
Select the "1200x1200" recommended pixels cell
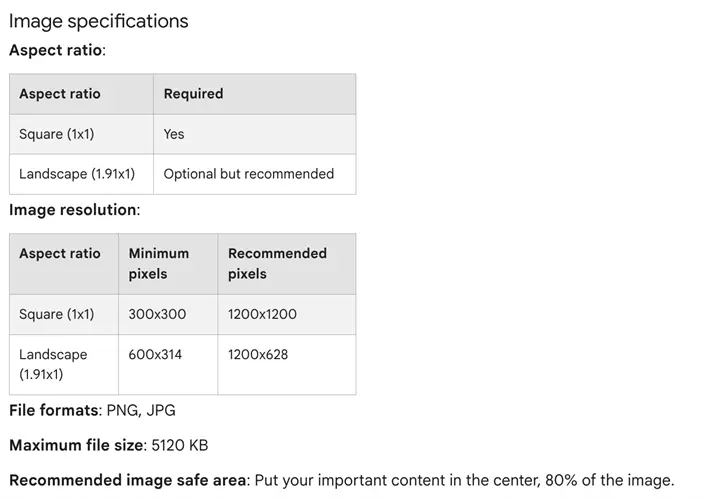pyautogui.click(x=262, y=314)
